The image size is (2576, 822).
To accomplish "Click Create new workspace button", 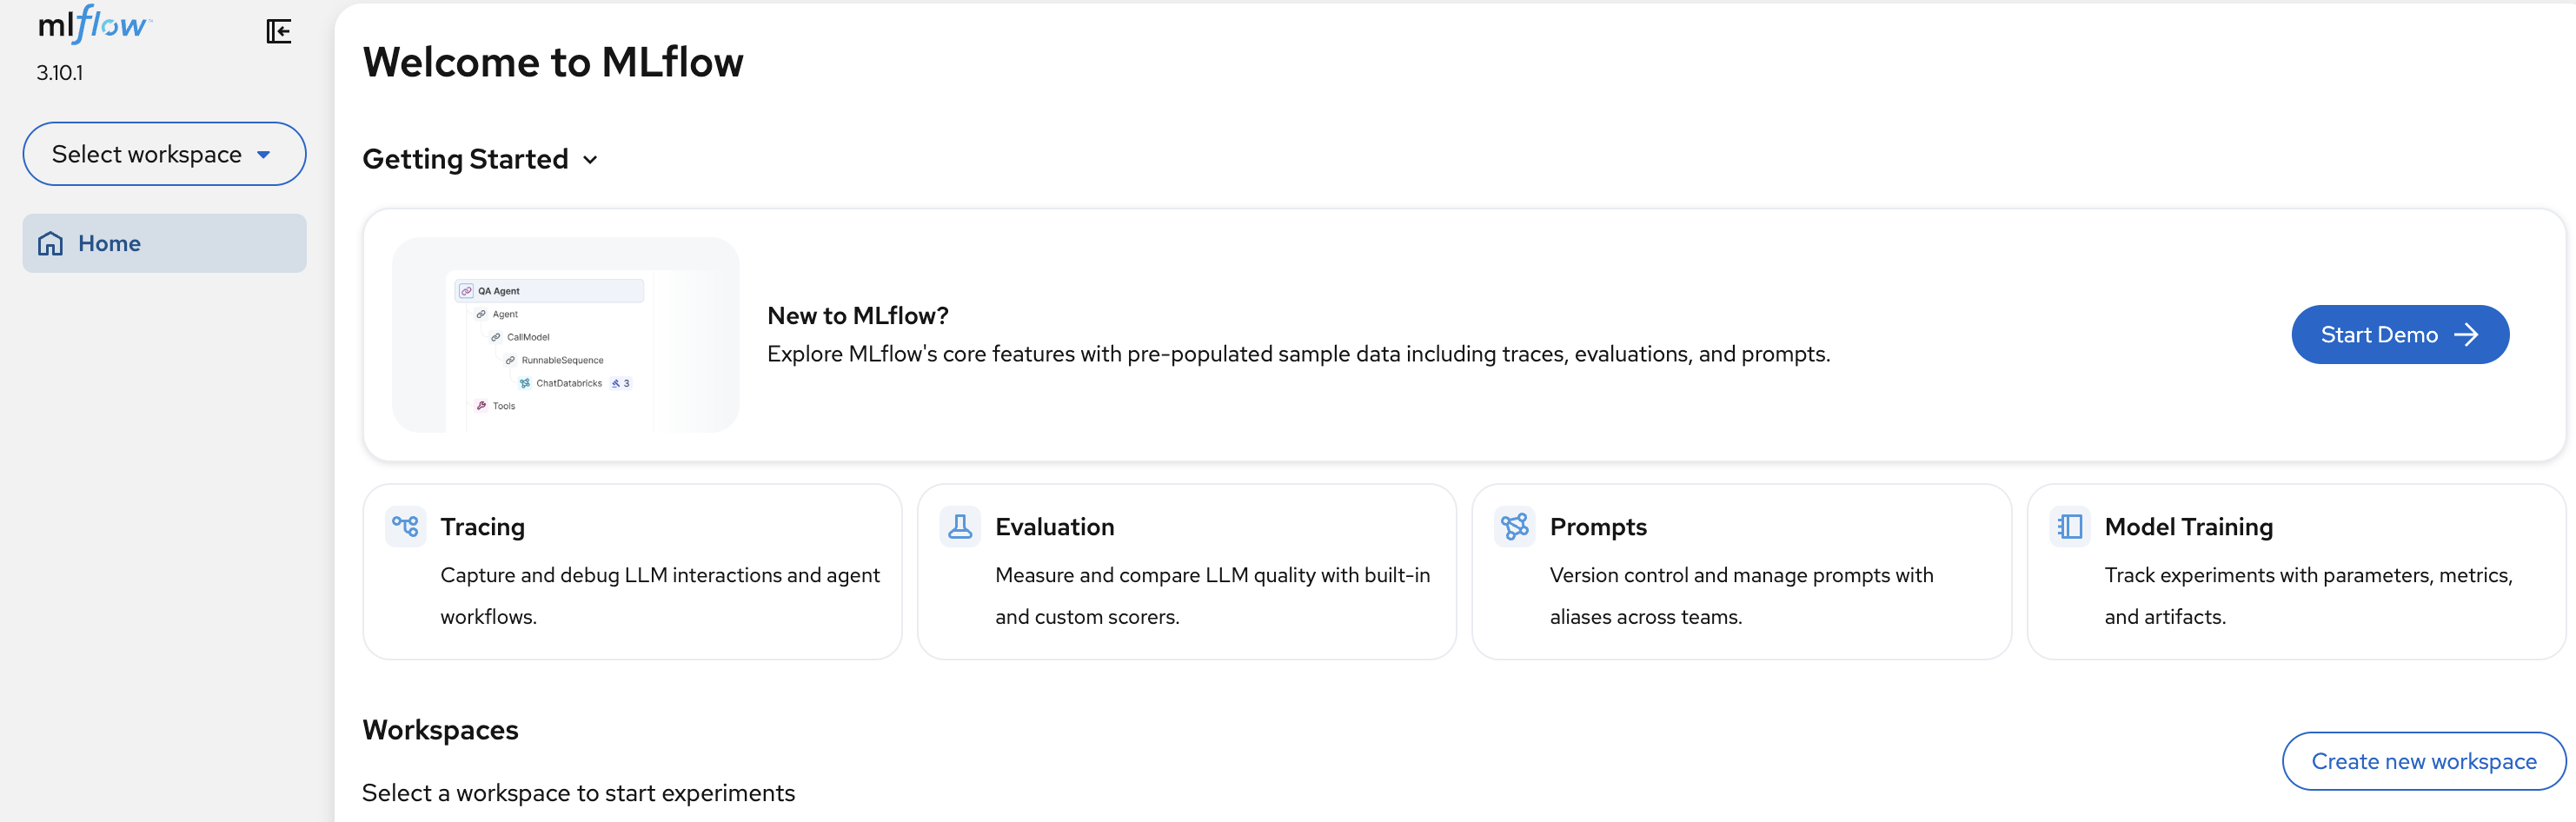I will click(2422, 761).
